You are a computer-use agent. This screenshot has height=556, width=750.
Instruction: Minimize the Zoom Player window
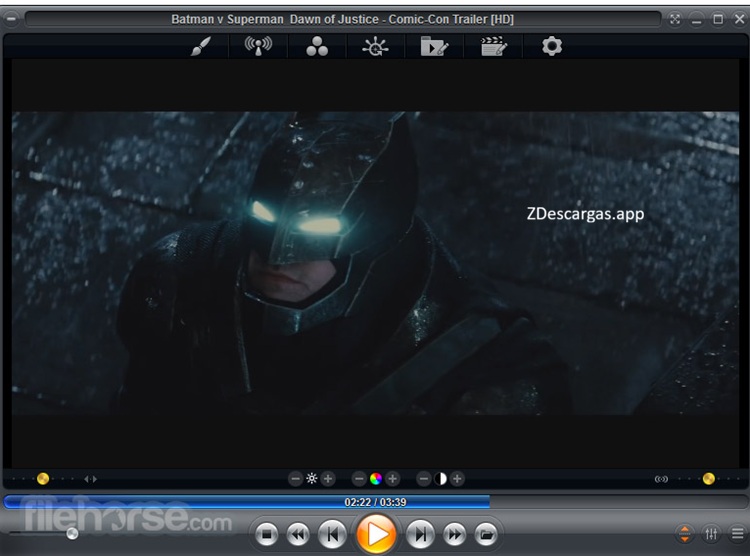(x=696, y=19)
